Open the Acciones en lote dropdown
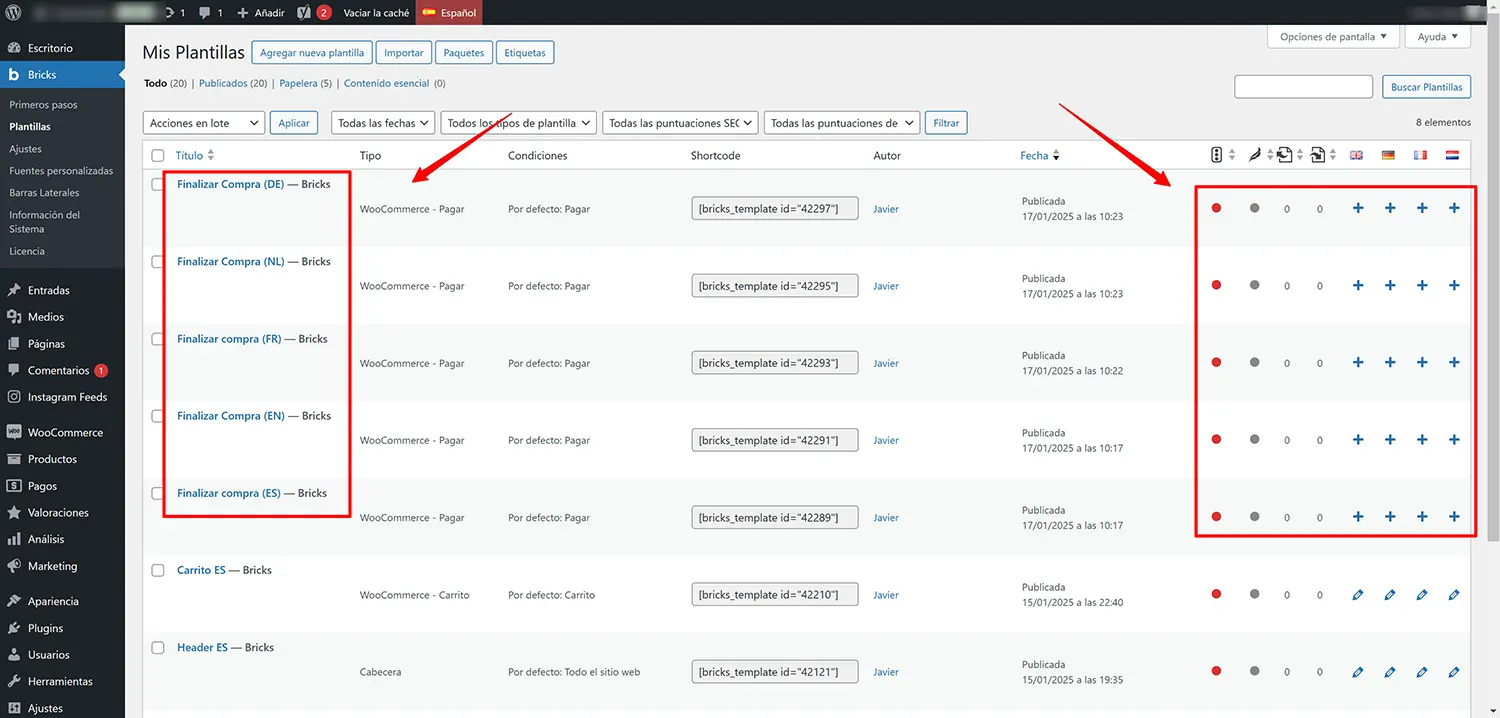1500x718 pixels. [204, 123]
